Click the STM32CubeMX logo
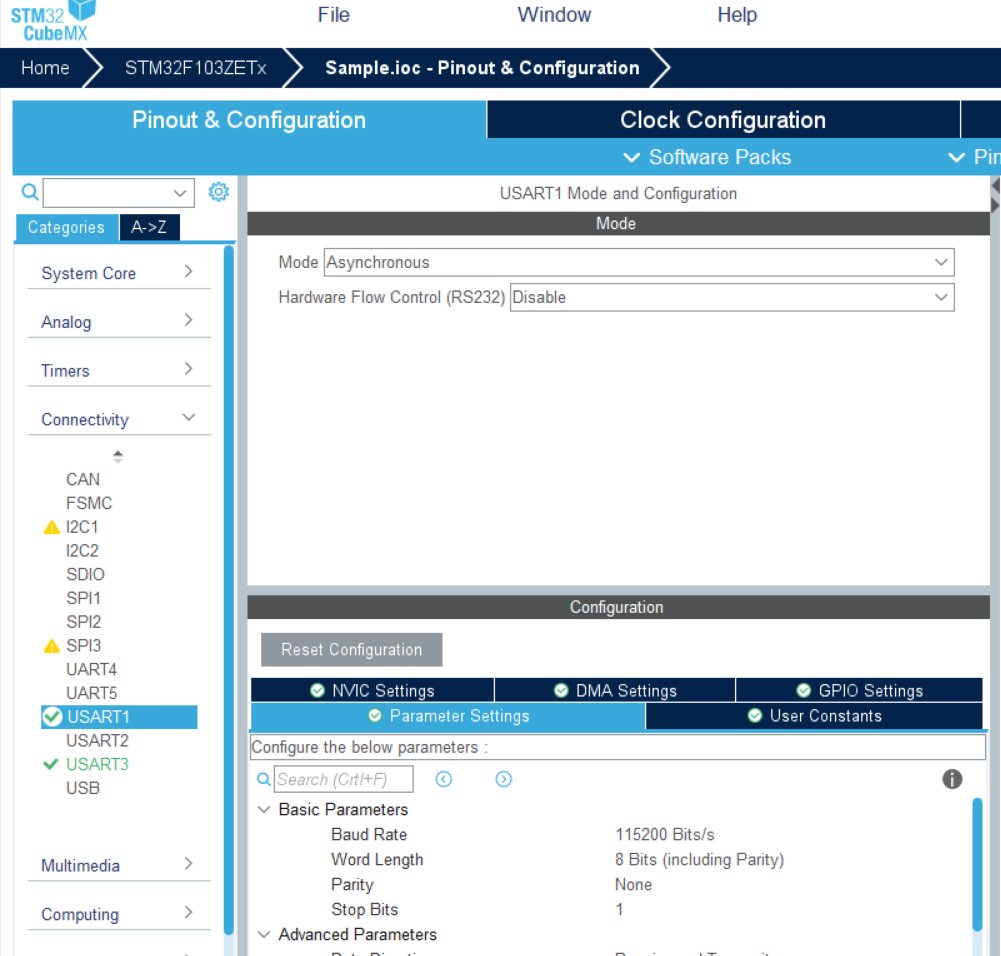1001x956 pixels. point(53,21)
